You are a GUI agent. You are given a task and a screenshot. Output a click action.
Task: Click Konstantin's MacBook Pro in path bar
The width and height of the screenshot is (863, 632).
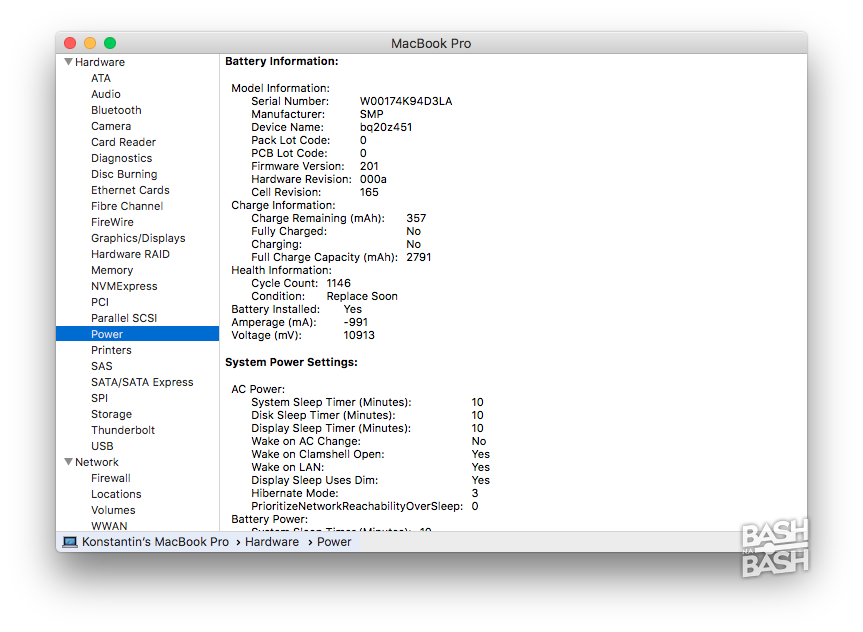tap(155, 542)
